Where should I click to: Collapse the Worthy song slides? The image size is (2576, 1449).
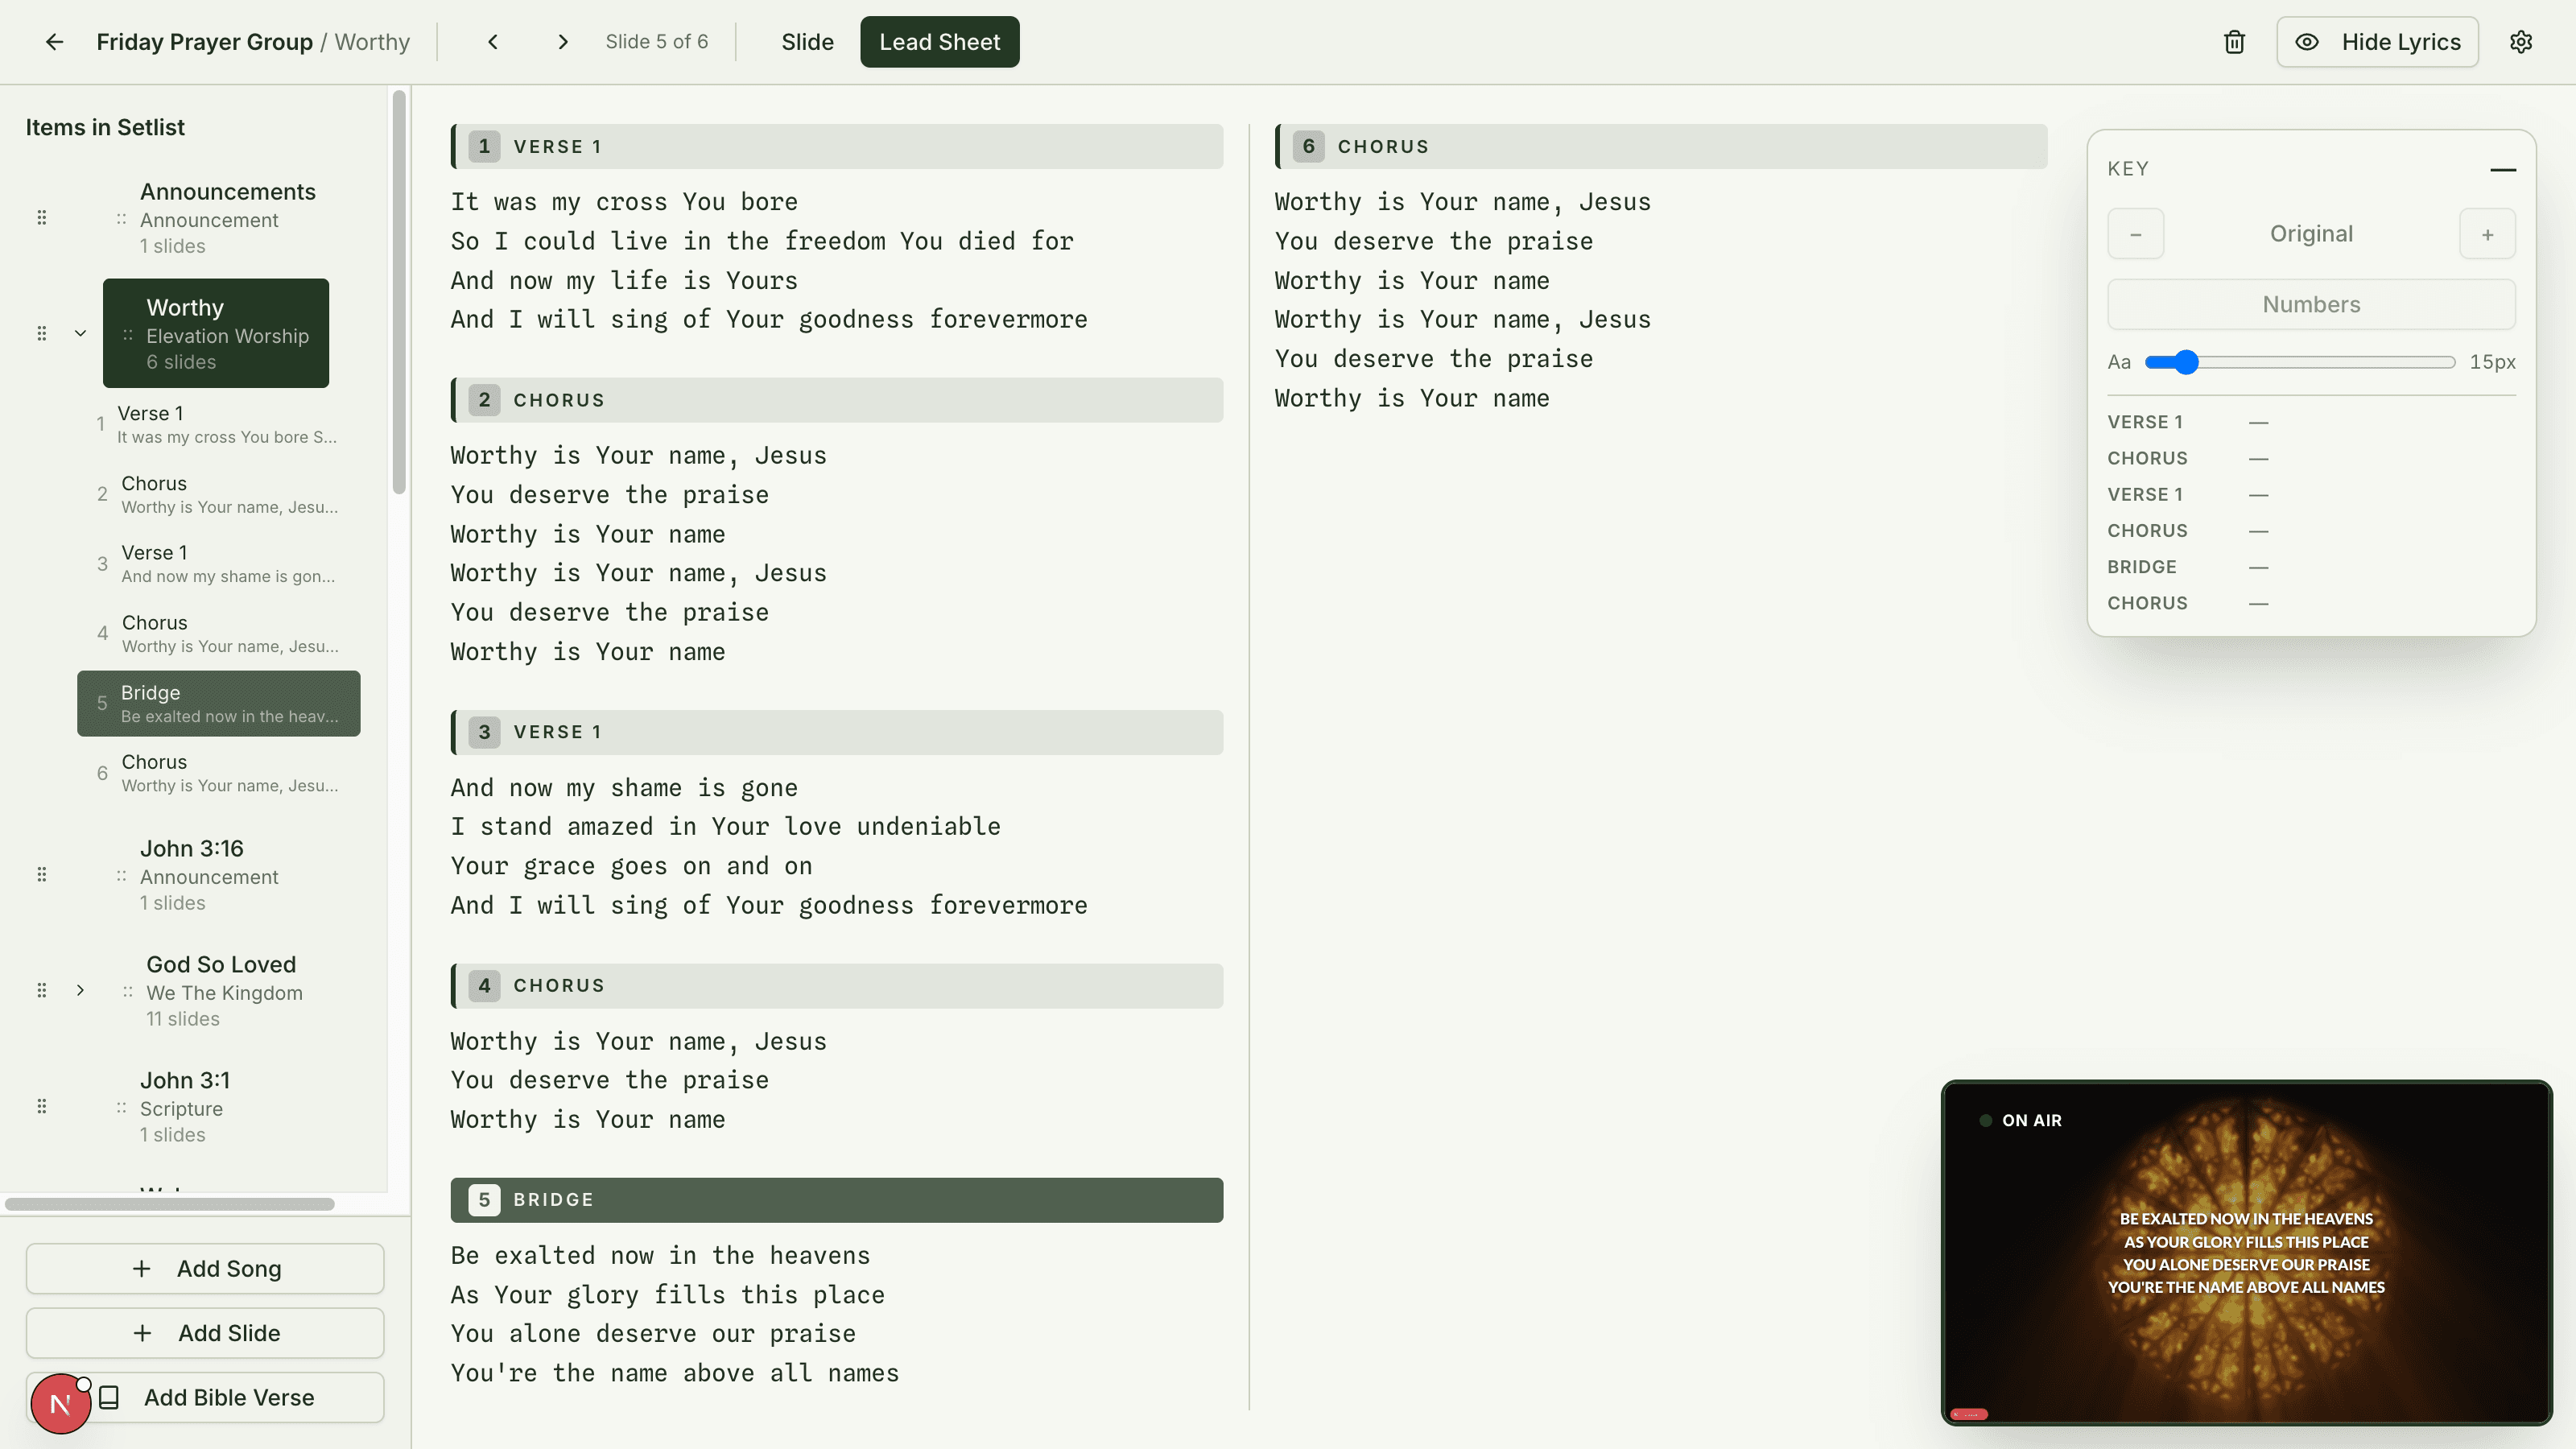point(81,334)
